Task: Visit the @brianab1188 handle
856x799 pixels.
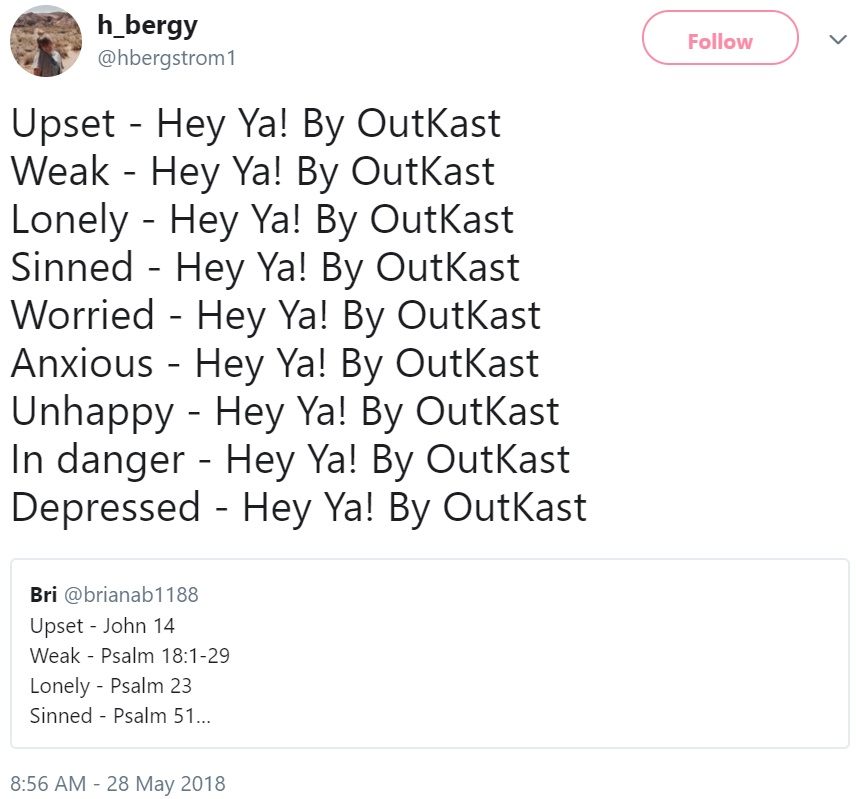Action: point(131,595)
